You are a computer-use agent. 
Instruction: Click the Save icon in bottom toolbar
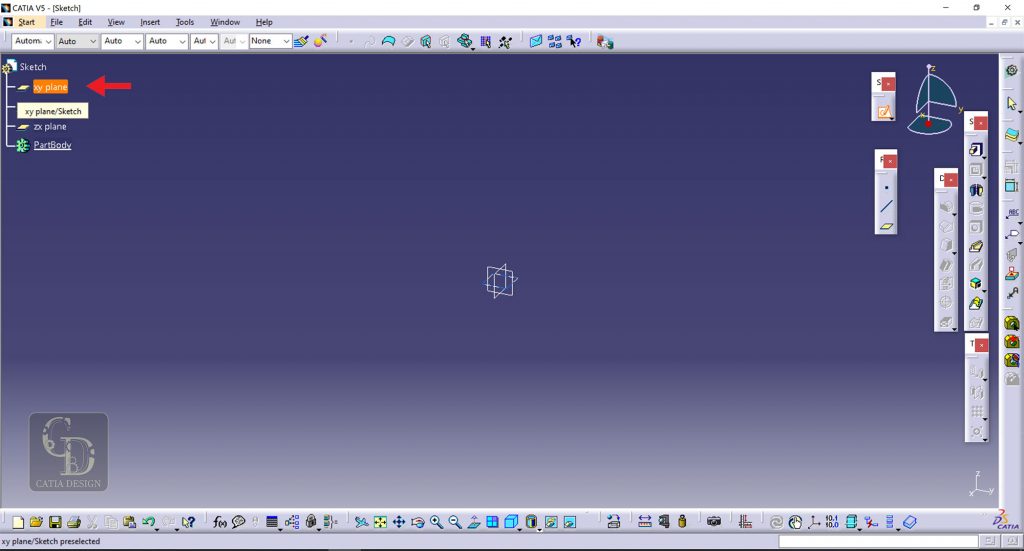(x=55, y=522)
